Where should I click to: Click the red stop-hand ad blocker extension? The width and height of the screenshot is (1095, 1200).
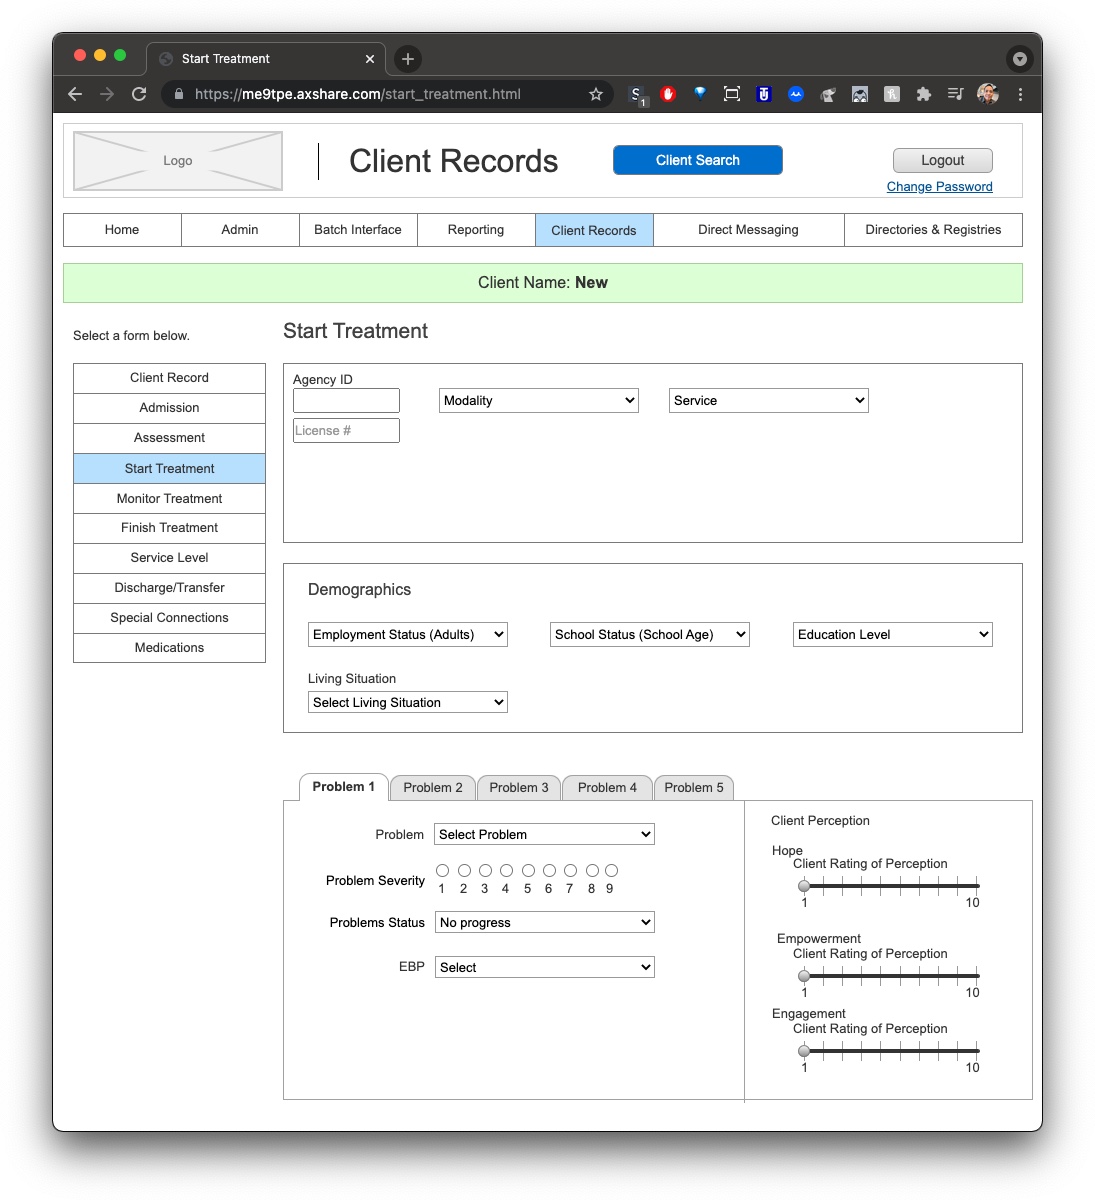pyautogui.click(x=668, y=94)
